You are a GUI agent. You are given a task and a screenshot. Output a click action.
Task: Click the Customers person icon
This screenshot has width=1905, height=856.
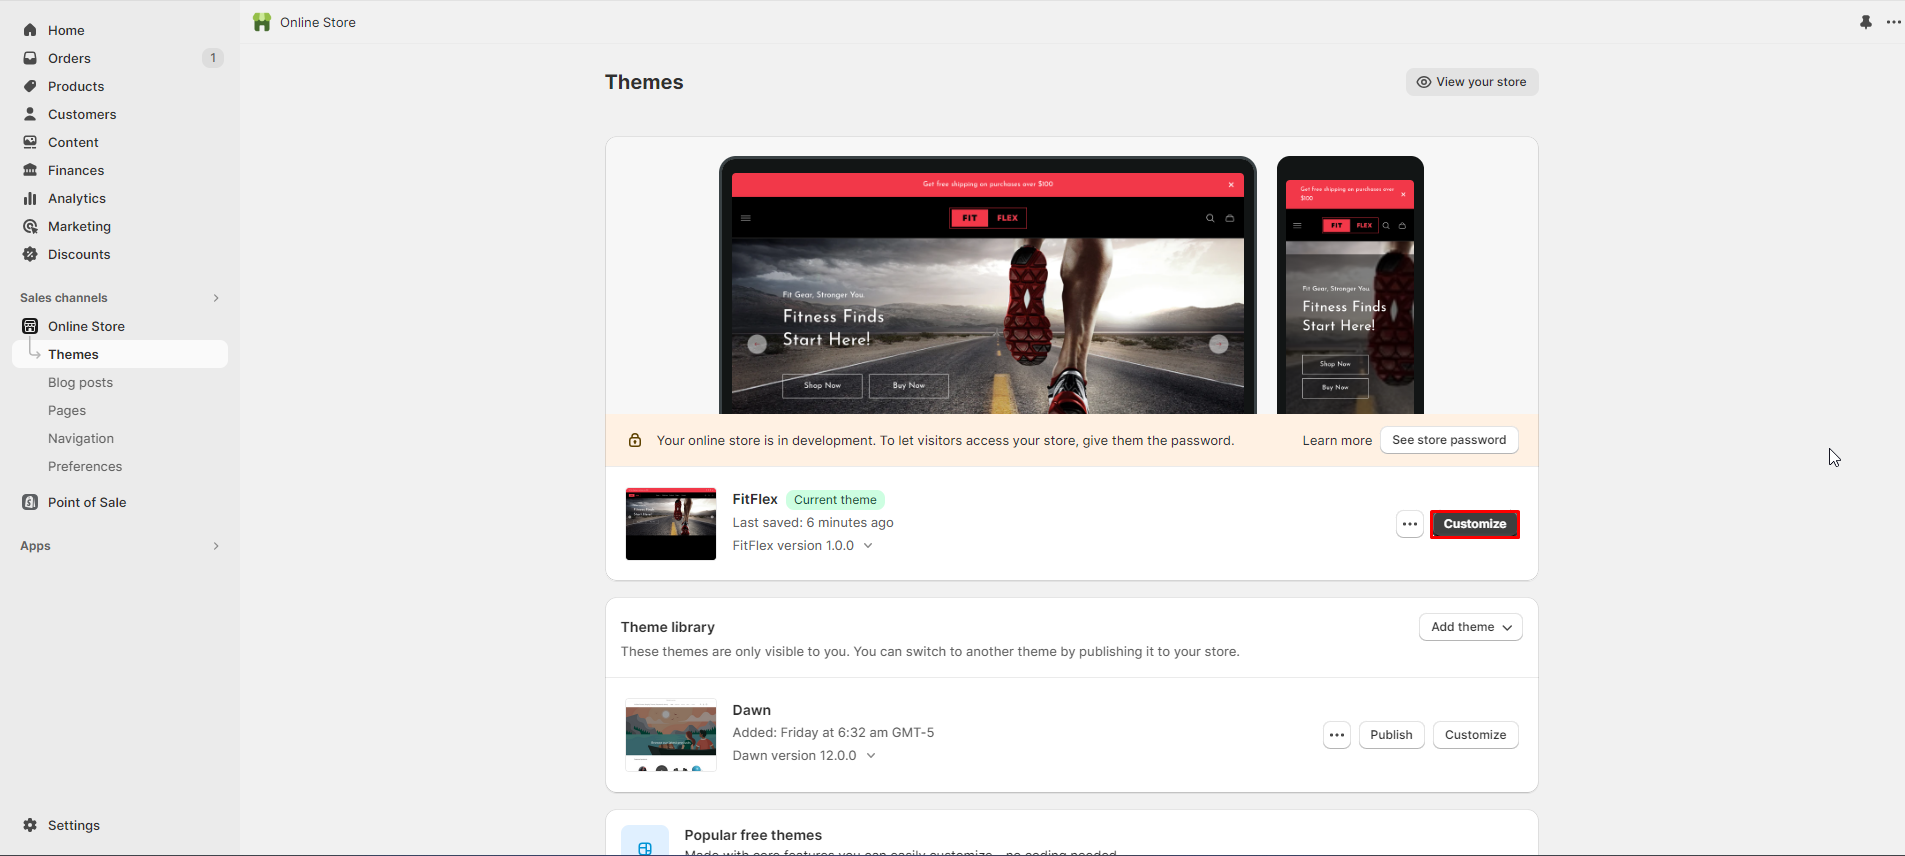[x=30, y=114]
